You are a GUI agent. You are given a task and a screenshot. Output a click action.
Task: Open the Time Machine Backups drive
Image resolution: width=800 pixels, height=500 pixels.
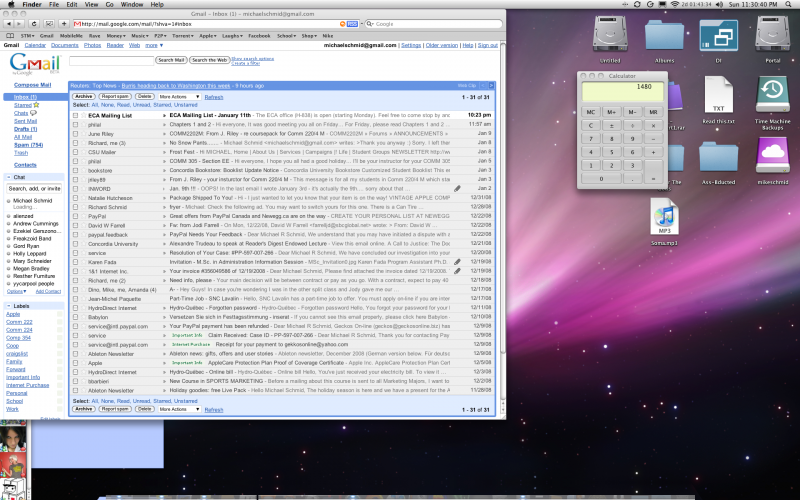point(772,95)
